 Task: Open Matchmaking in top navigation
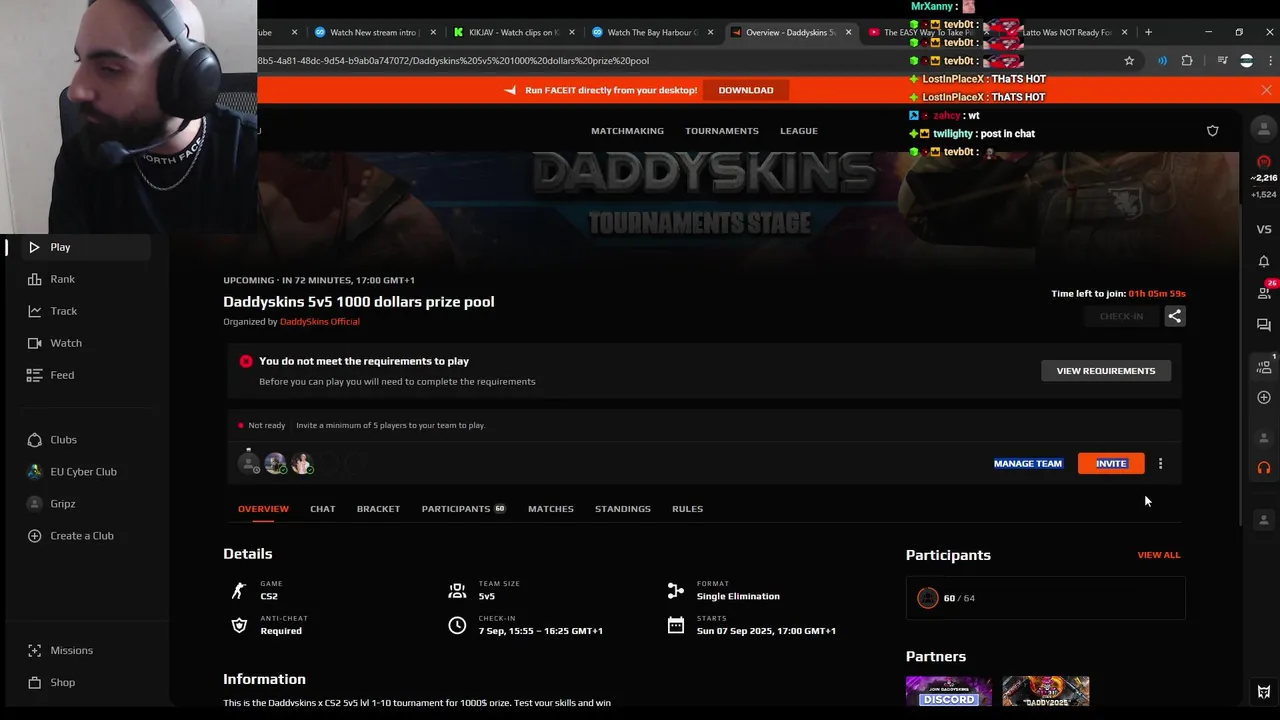[627, 131]
